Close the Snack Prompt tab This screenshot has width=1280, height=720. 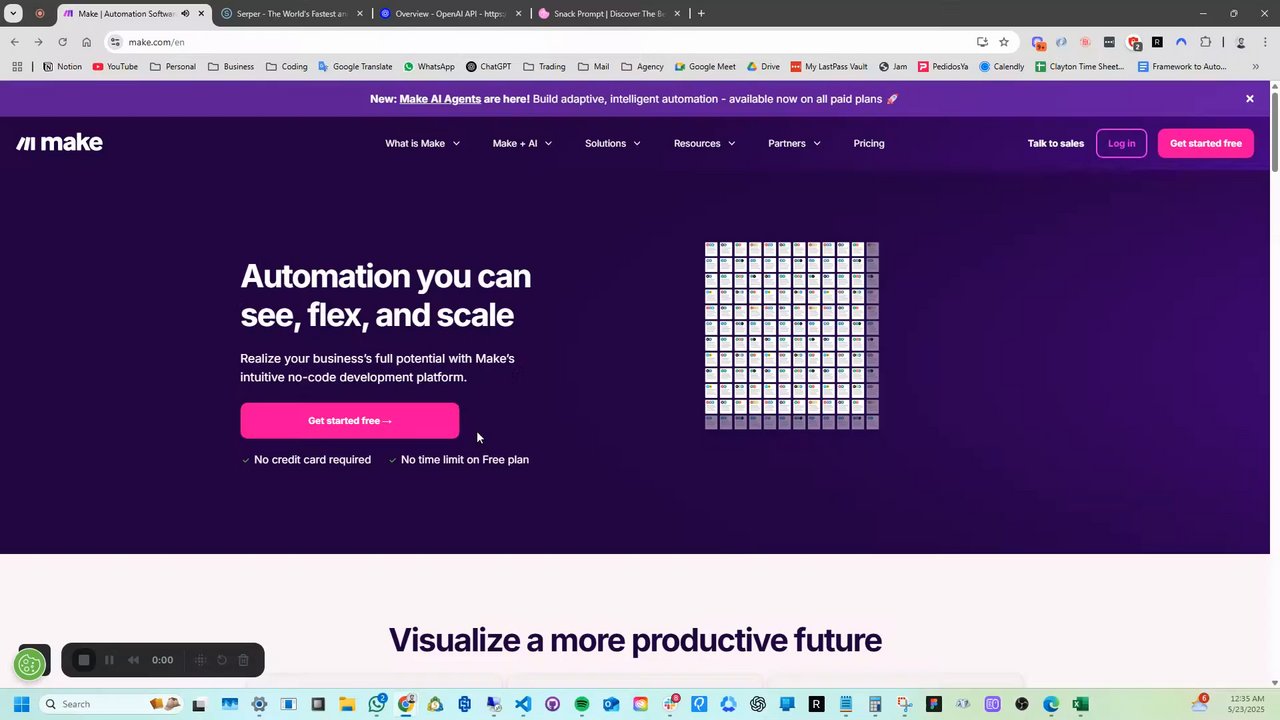(x=677, y=14)
